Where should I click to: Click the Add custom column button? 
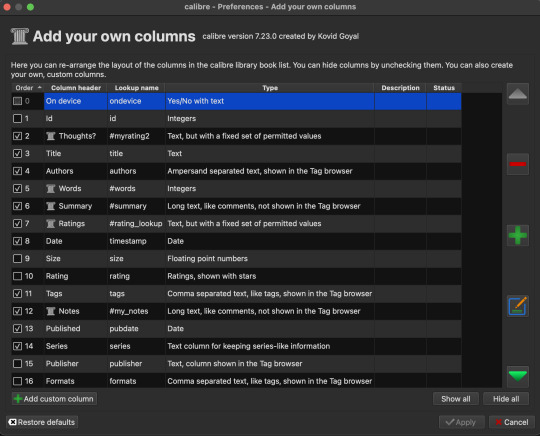tap(54, 399)
